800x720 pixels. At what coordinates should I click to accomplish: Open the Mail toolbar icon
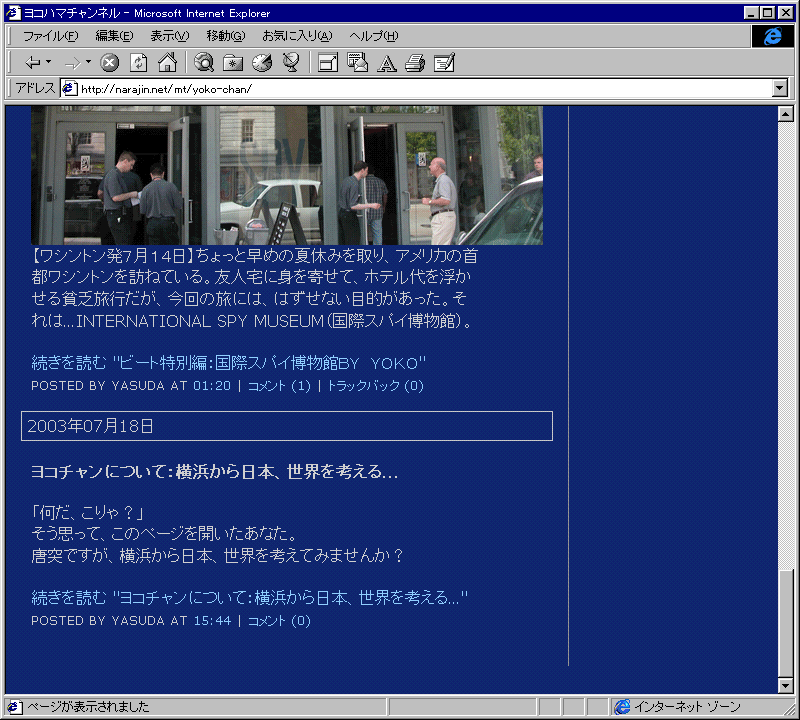tap(357, 63)
